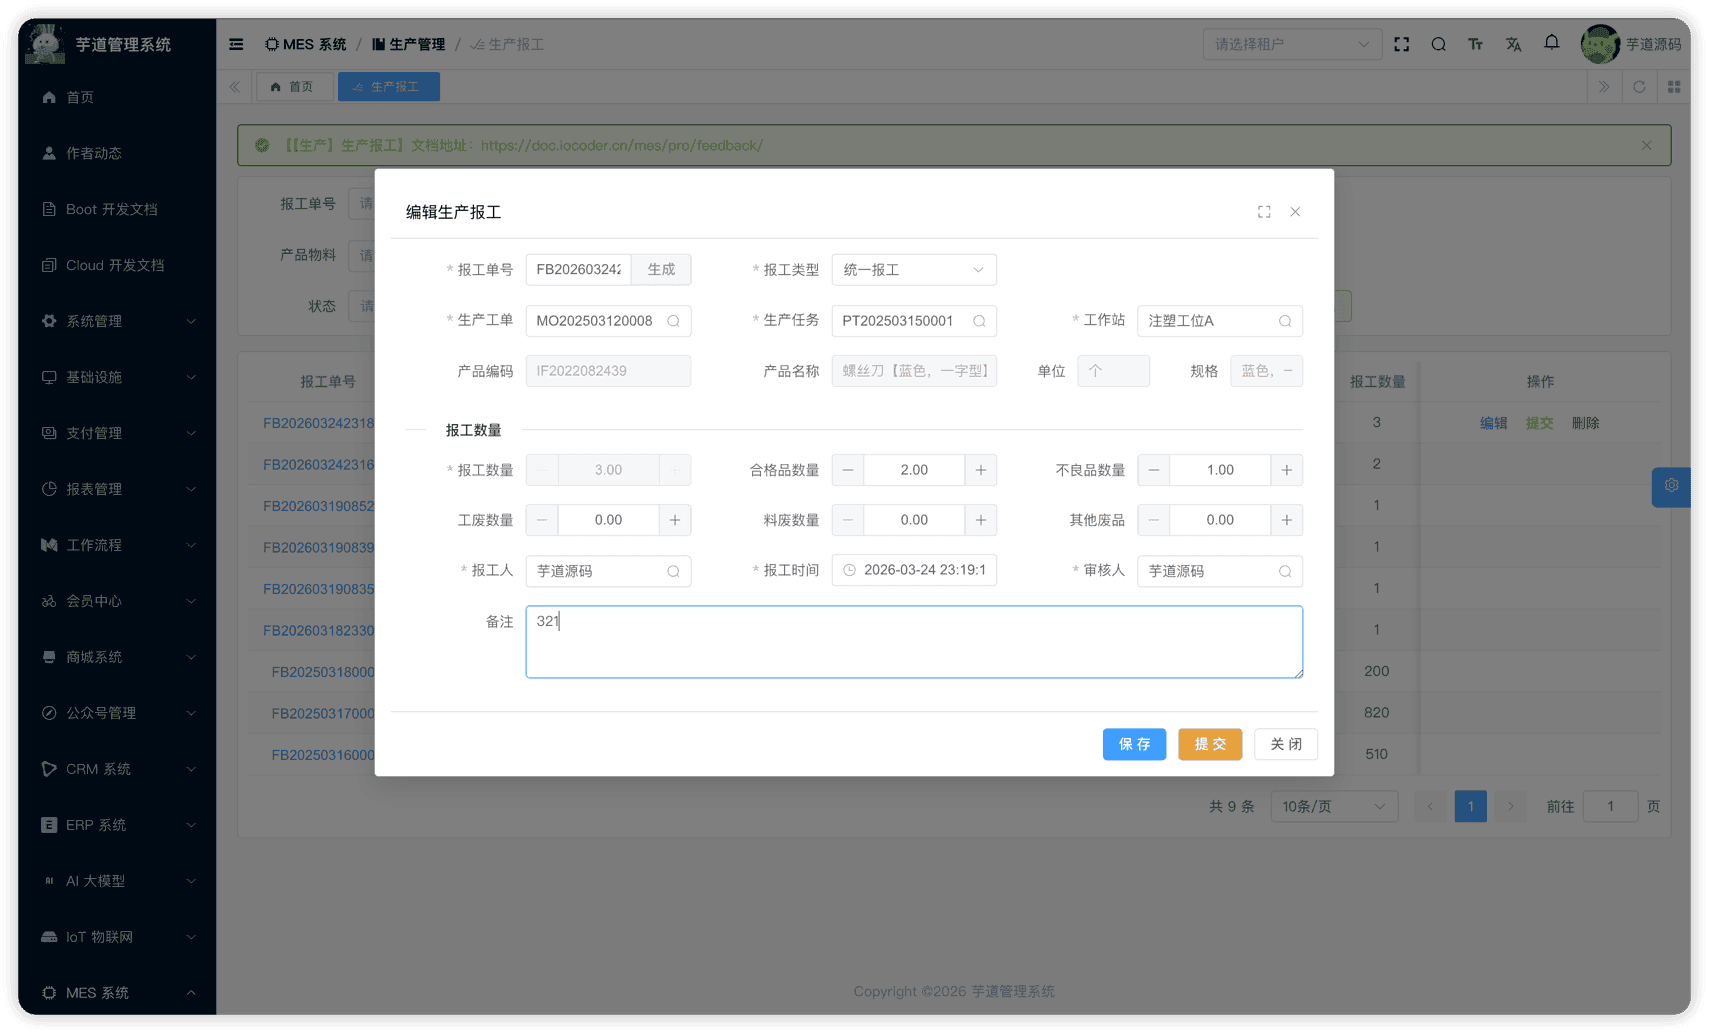Click the 保存 button
This screenshot has width=1709, height=1033.
pos(1134,744)
